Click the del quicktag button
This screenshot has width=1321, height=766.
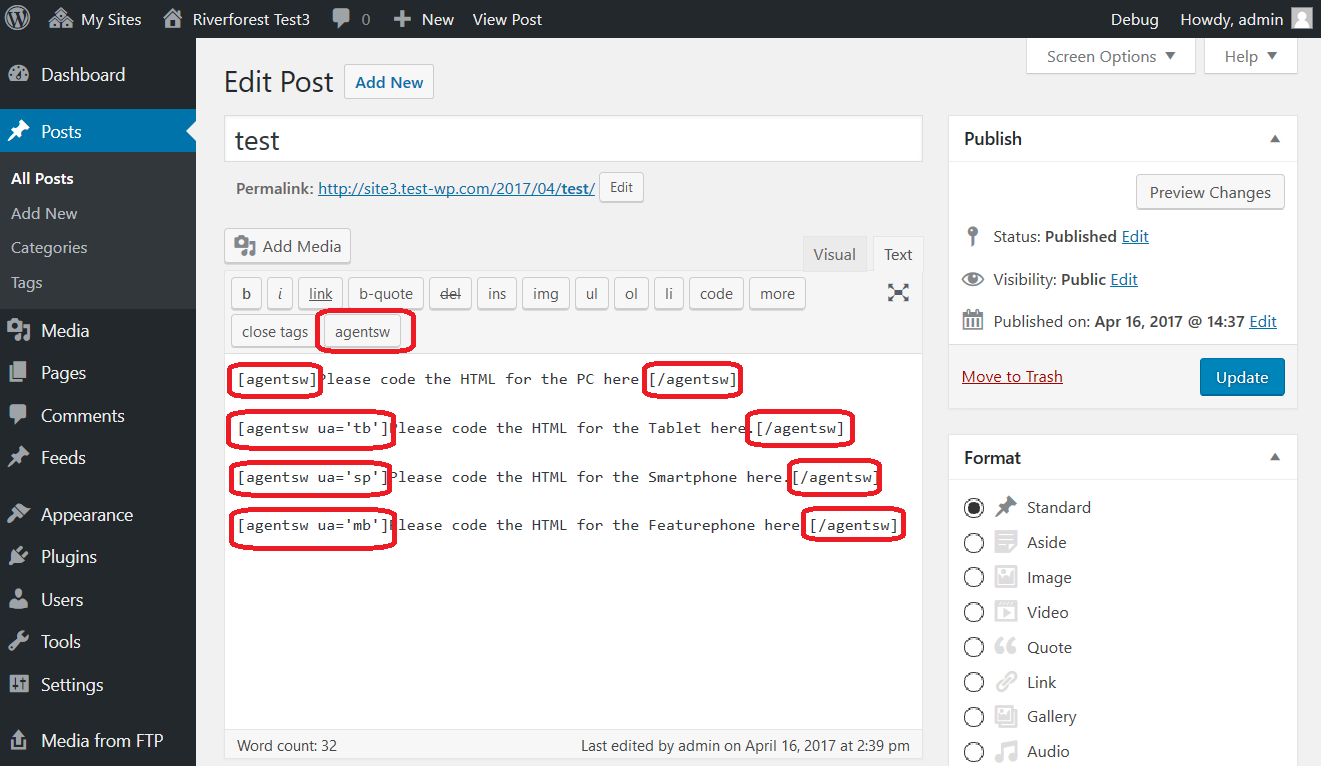tap(450, 294)
